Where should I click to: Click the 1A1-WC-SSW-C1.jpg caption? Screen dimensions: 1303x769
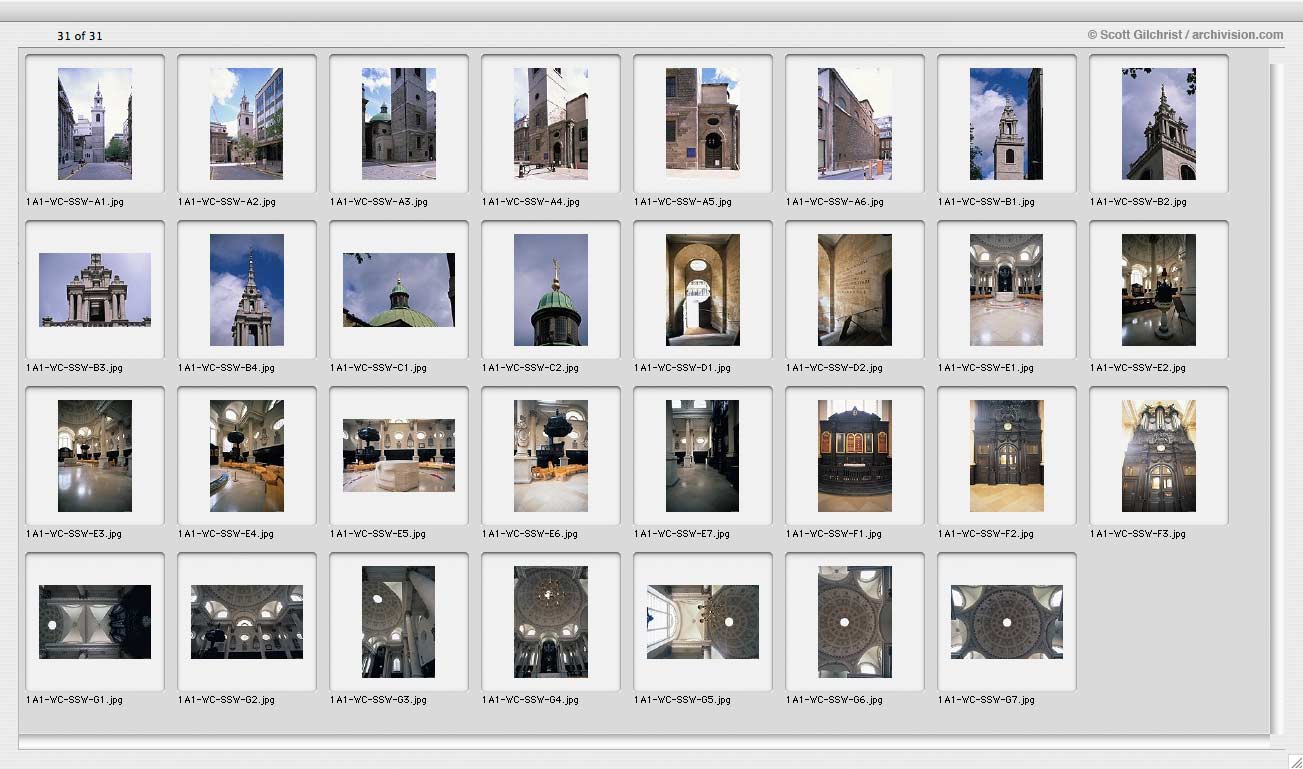click(x=379, y=368)
